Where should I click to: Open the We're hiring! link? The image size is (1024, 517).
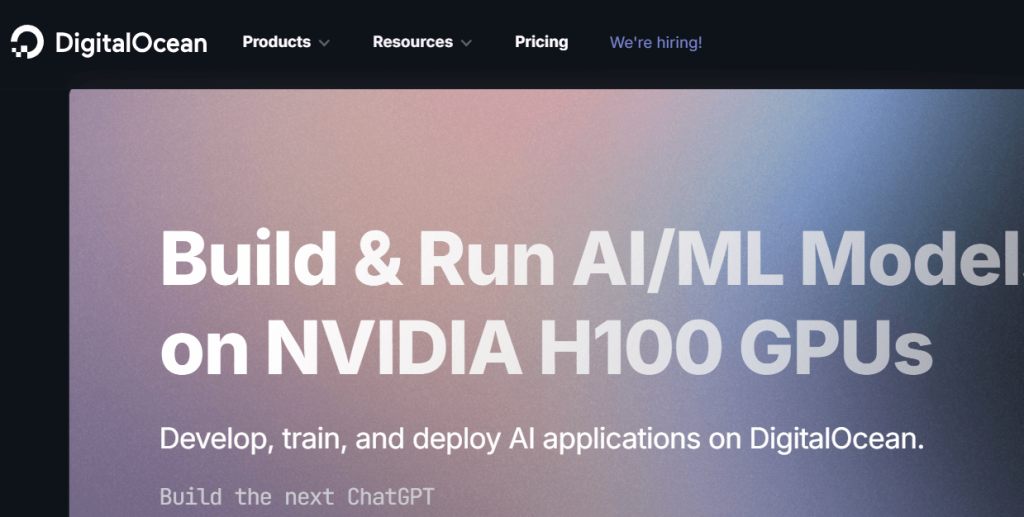tap(656, 42)
